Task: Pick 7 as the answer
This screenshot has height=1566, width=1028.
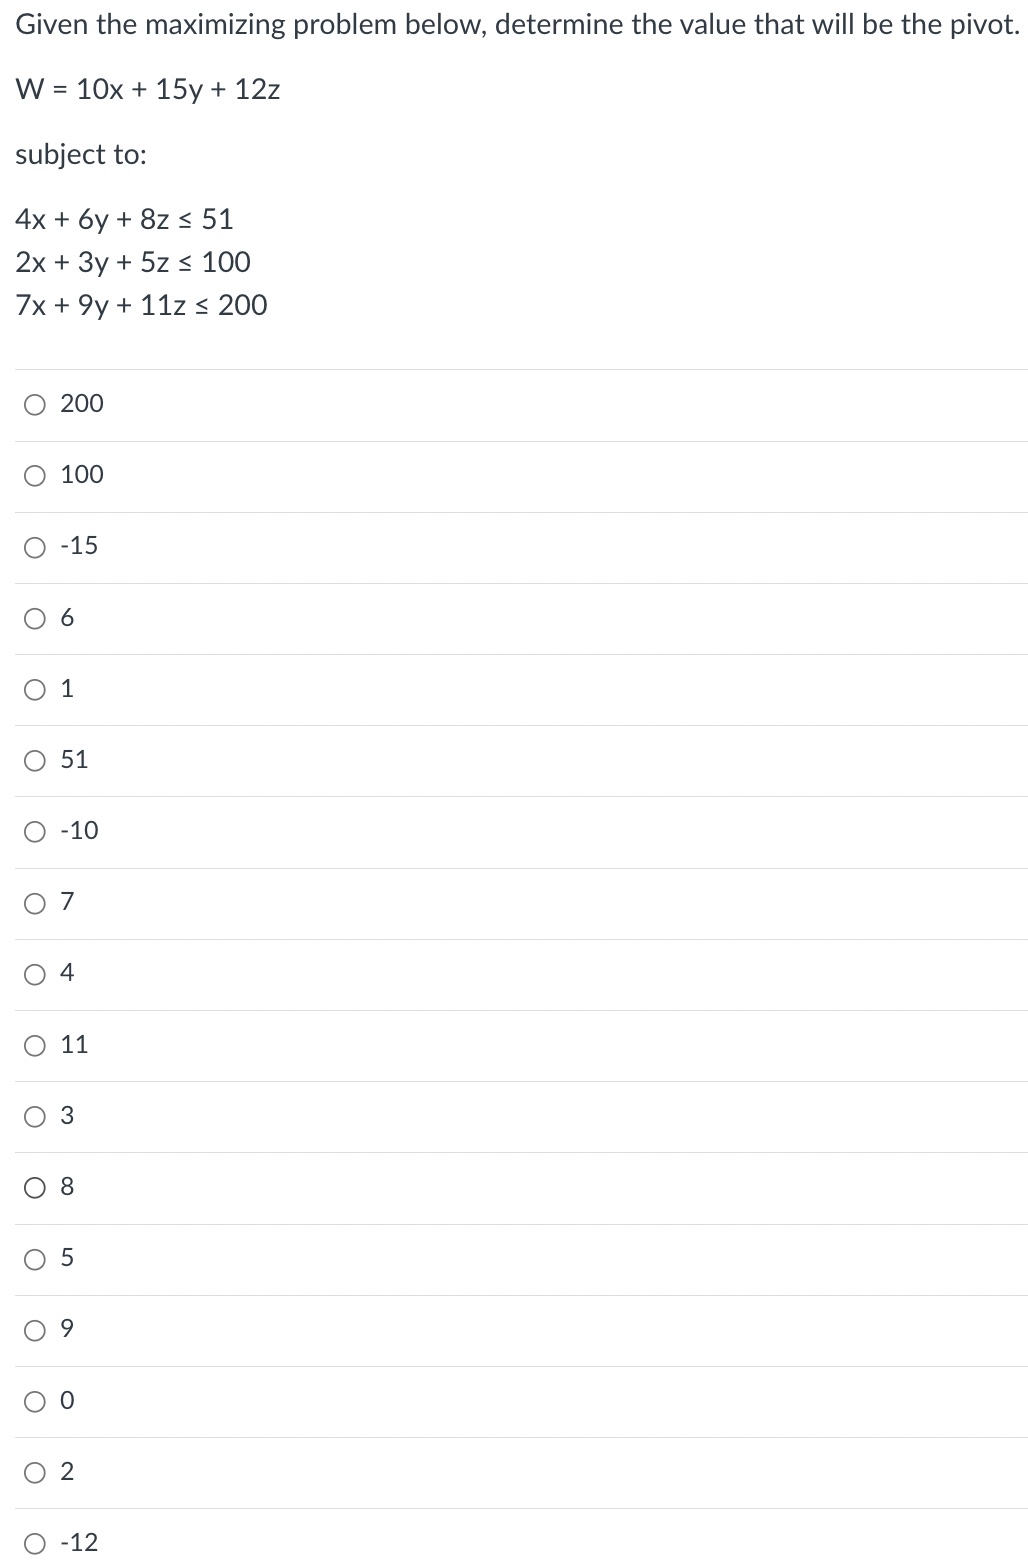Action: (35, 902)
